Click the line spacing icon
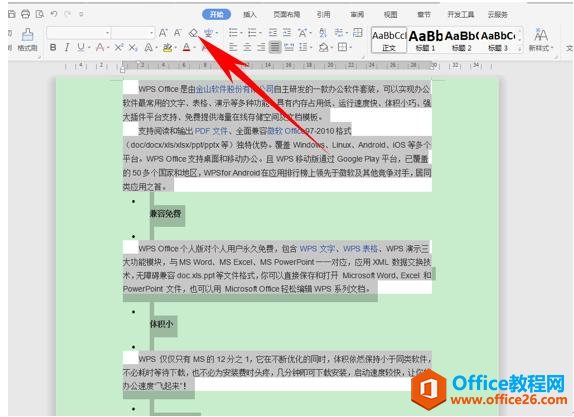The width and height of the screenshot is (574, 417). tap(303, 47)
